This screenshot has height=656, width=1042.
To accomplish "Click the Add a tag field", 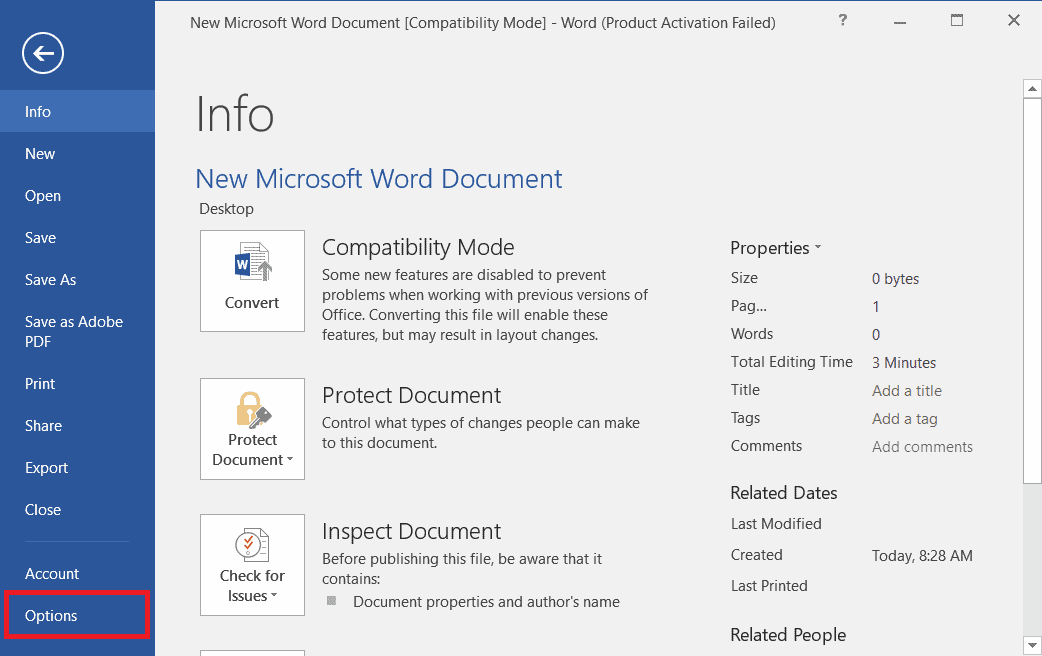I will 904,419.
